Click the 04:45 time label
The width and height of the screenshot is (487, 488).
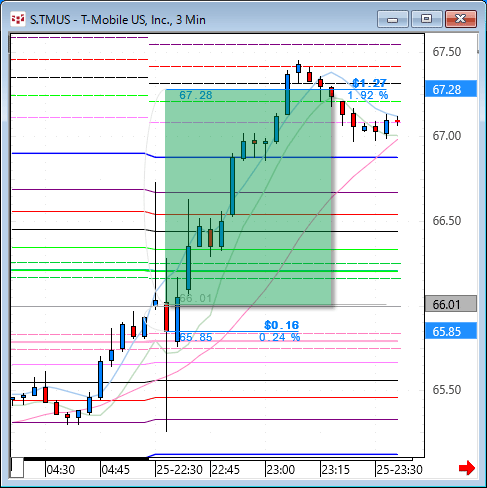point(115,470)
